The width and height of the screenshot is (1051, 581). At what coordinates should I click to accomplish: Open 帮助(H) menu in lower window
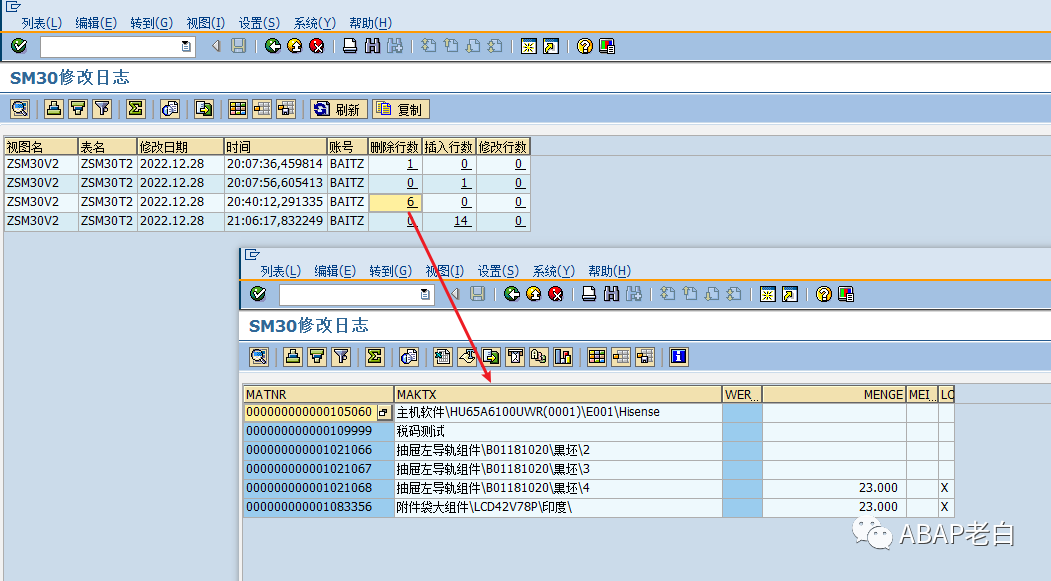coord(609,271)
